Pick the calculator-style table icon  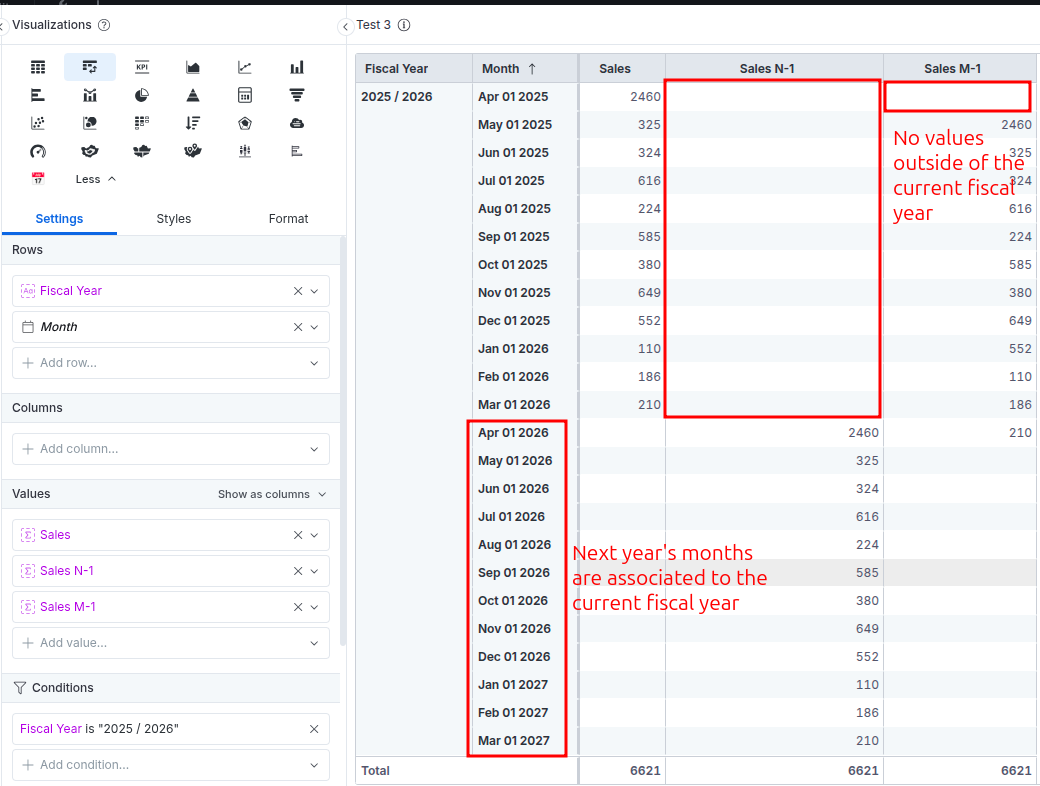245,96
